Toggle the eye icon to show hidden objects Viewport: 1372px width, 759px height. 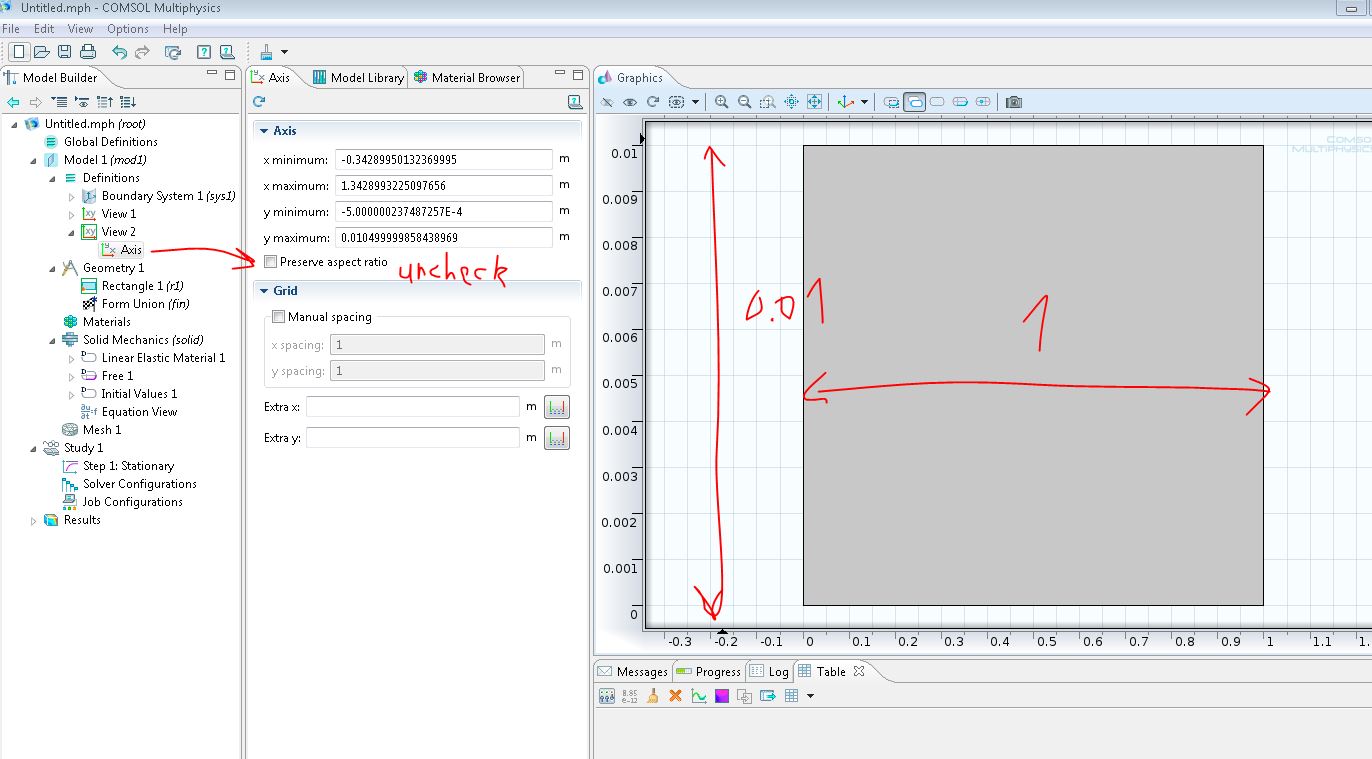tap(629, 102)
